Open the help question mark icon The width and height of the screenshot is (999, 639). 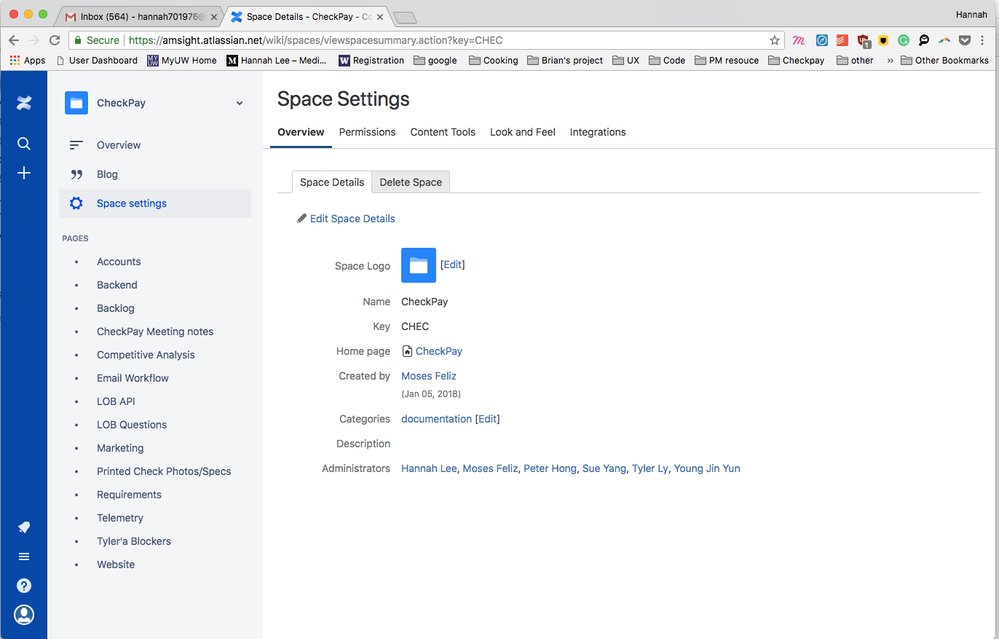(24, 585)
